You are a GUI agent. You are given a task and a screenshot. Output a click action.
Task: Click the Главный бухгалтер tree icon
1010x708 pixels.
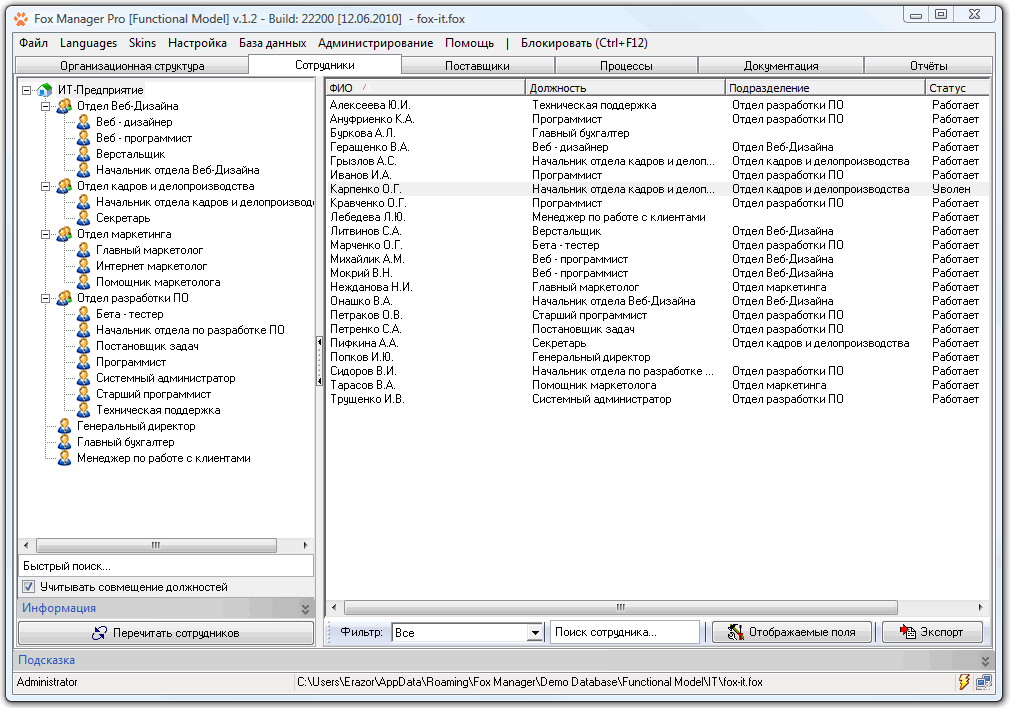(64, 442)
